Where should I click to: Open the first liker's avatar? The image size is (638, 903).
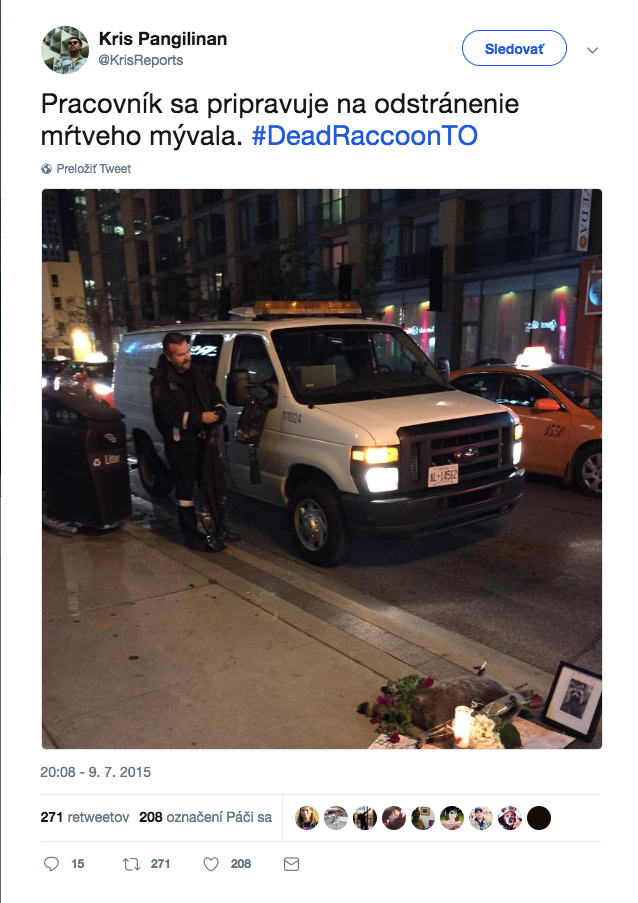point(307,818)
